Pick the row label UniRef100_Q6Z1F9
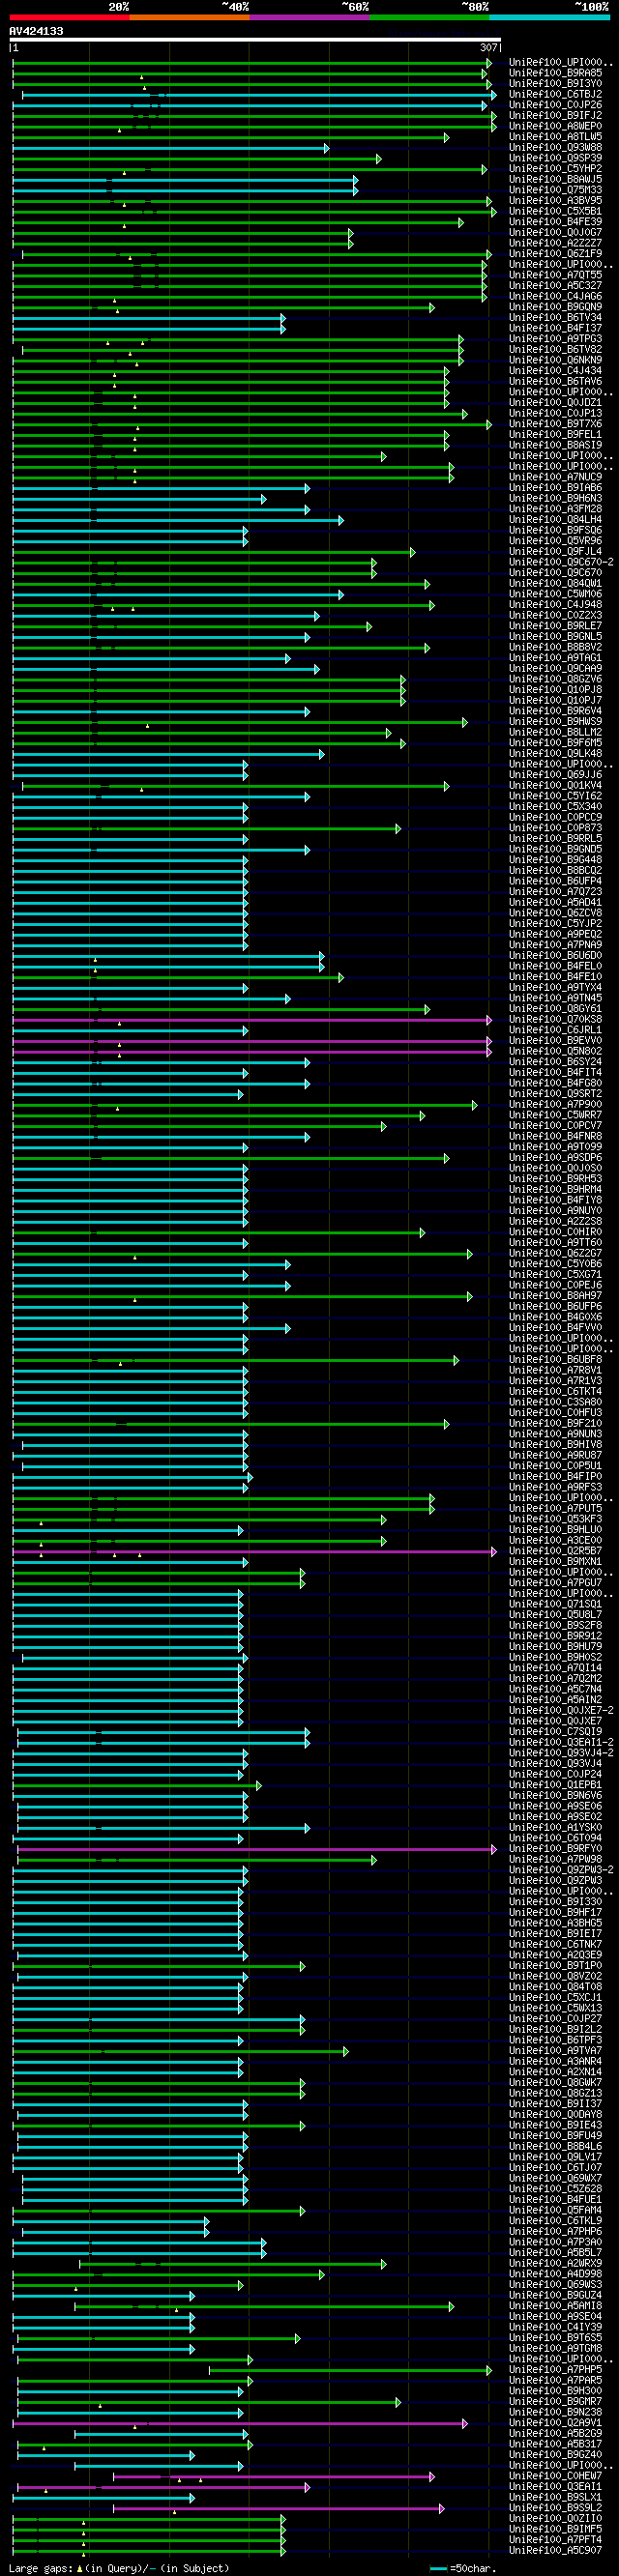 (555, 254)
